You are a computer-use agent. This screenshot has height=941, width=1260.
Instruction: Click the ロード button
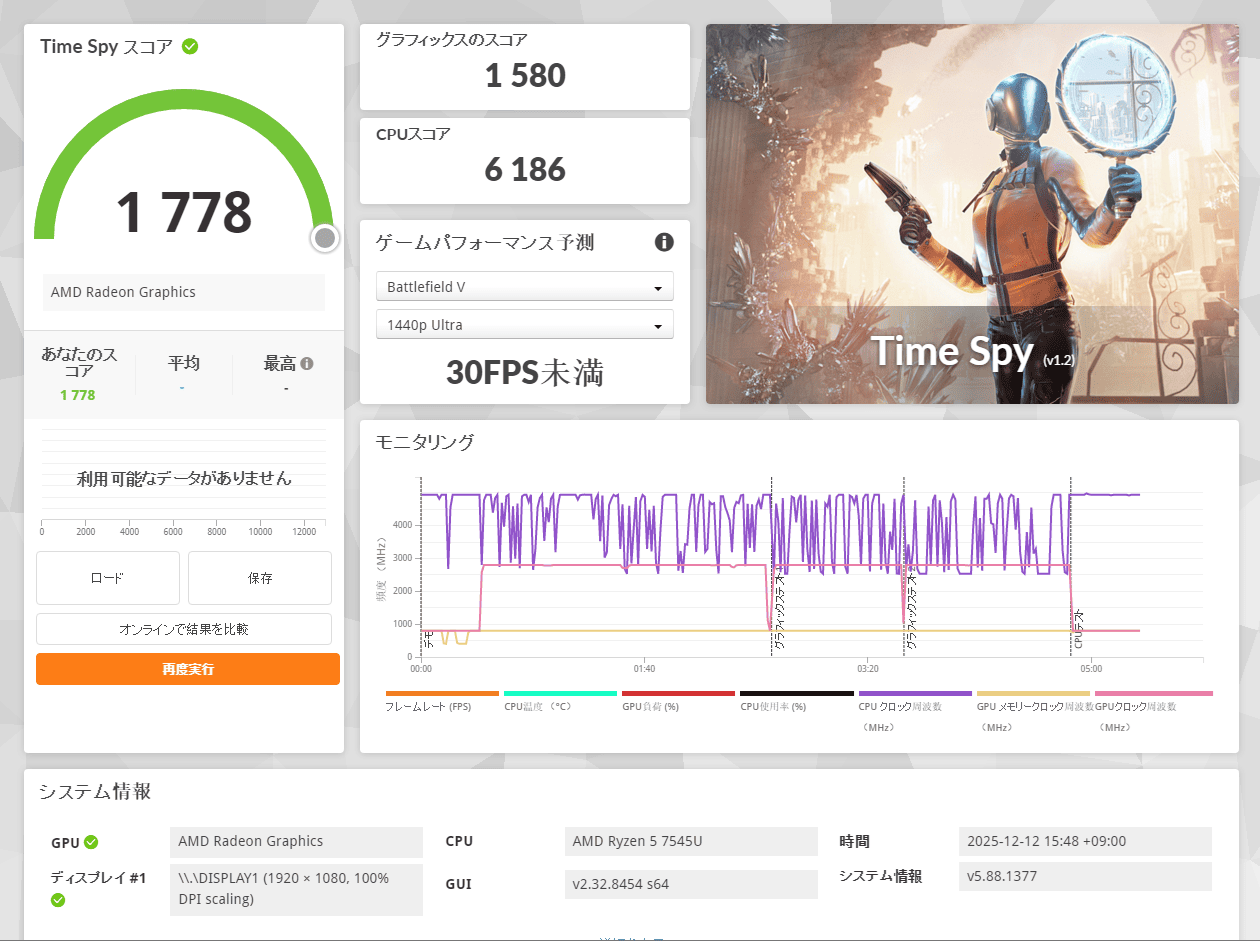coord(108,578)
